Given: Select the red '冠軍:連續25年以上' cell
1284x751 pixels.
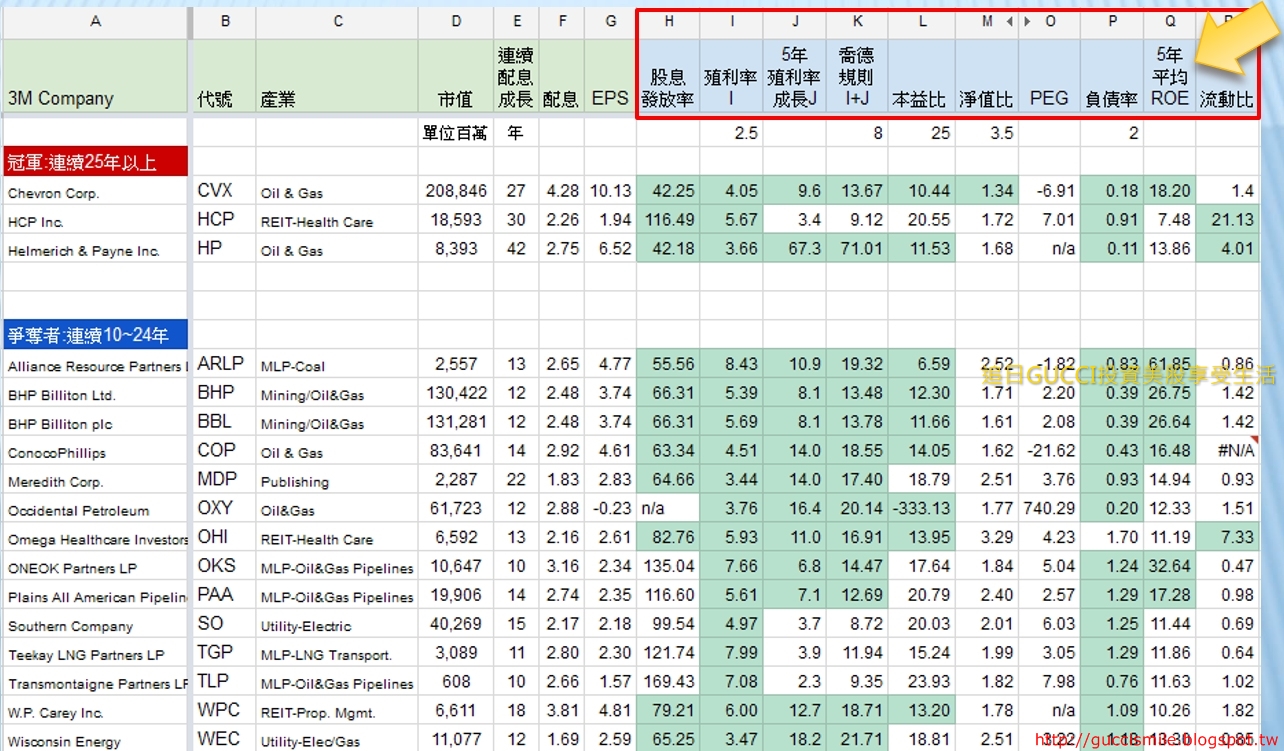Looking at the screenshot, I should point(95,161).
